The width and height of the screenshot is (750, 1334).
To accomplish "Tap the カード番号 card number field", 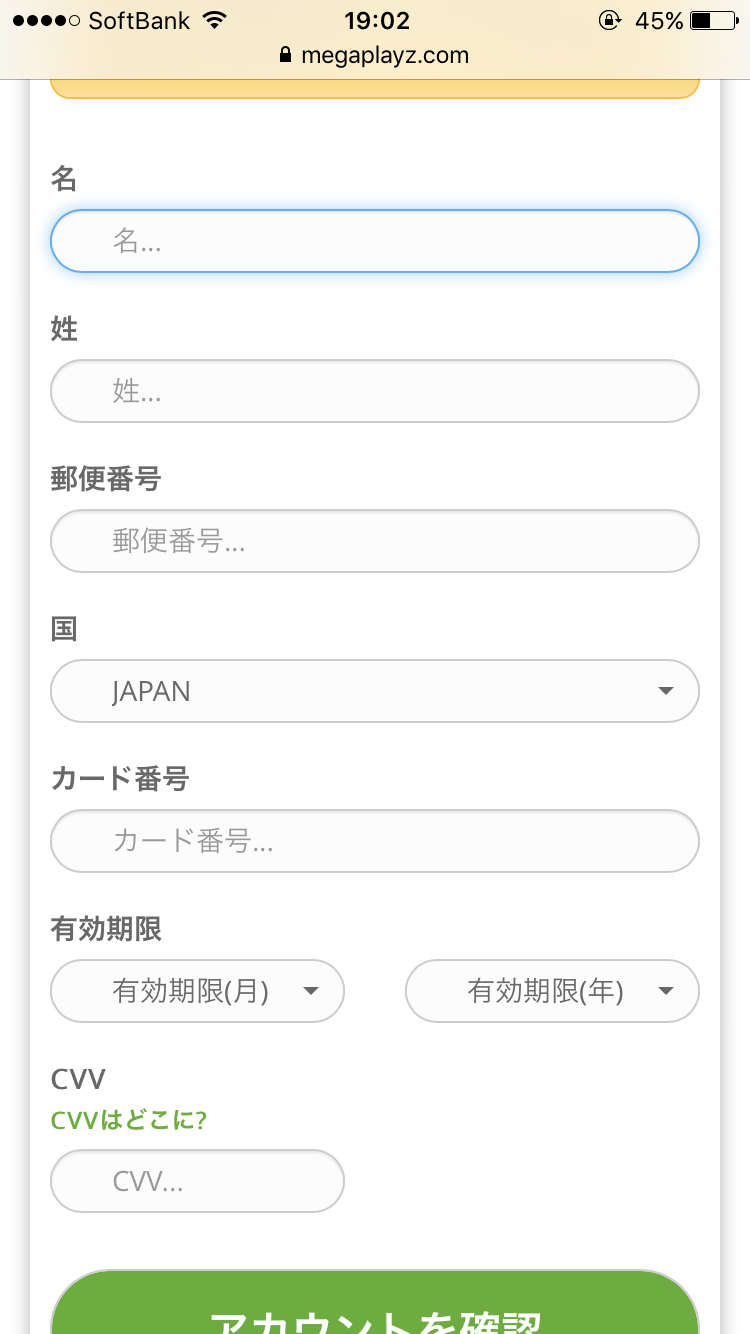I will coord(374,841).
